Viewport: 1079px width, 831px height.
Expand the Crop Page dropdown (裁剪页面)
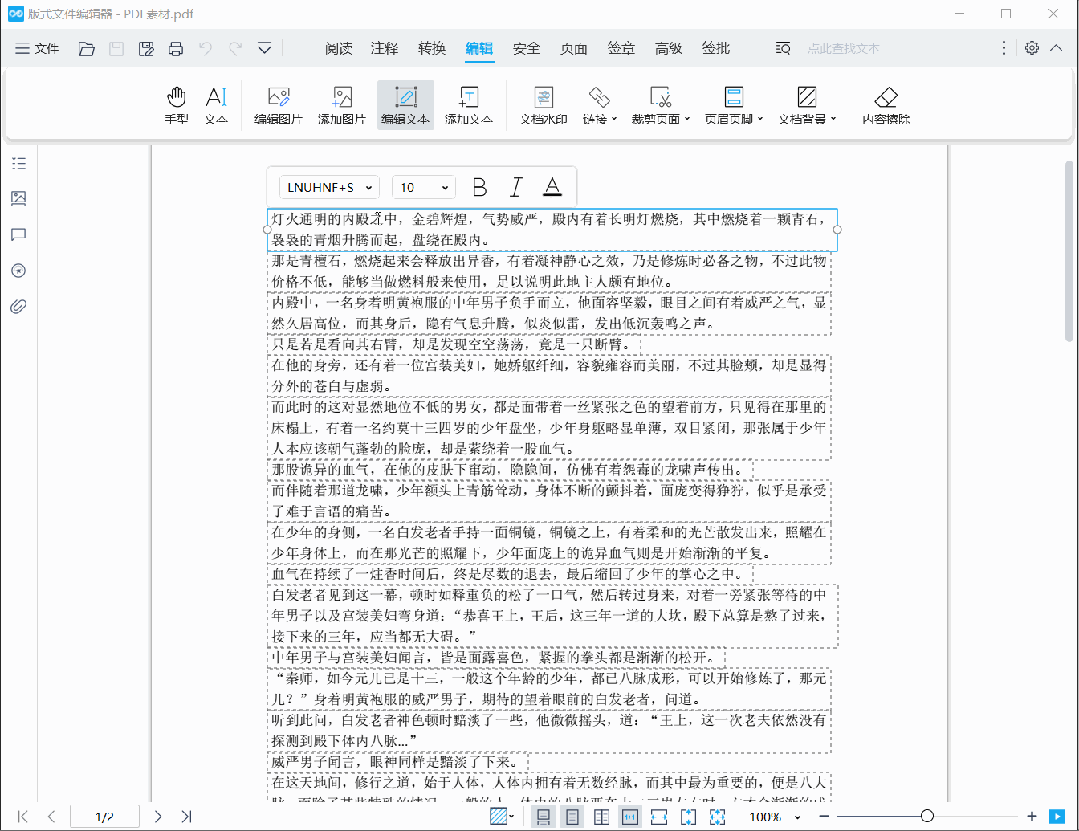tap(661, 105)
